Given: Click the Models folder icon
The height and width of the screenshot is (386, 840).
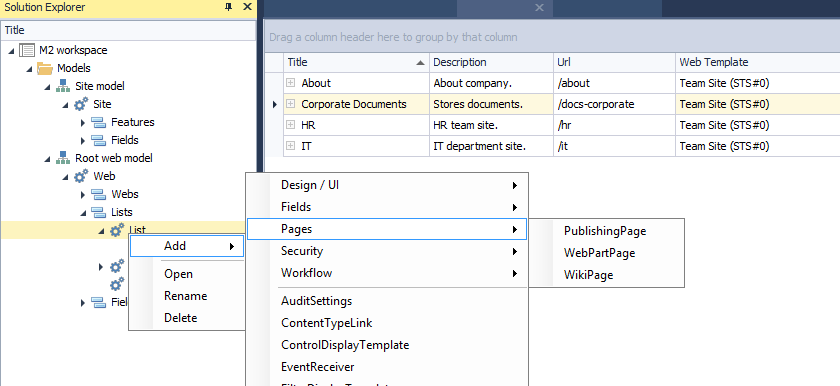Looking at the screenshot, I should click(x=44, y=69).
